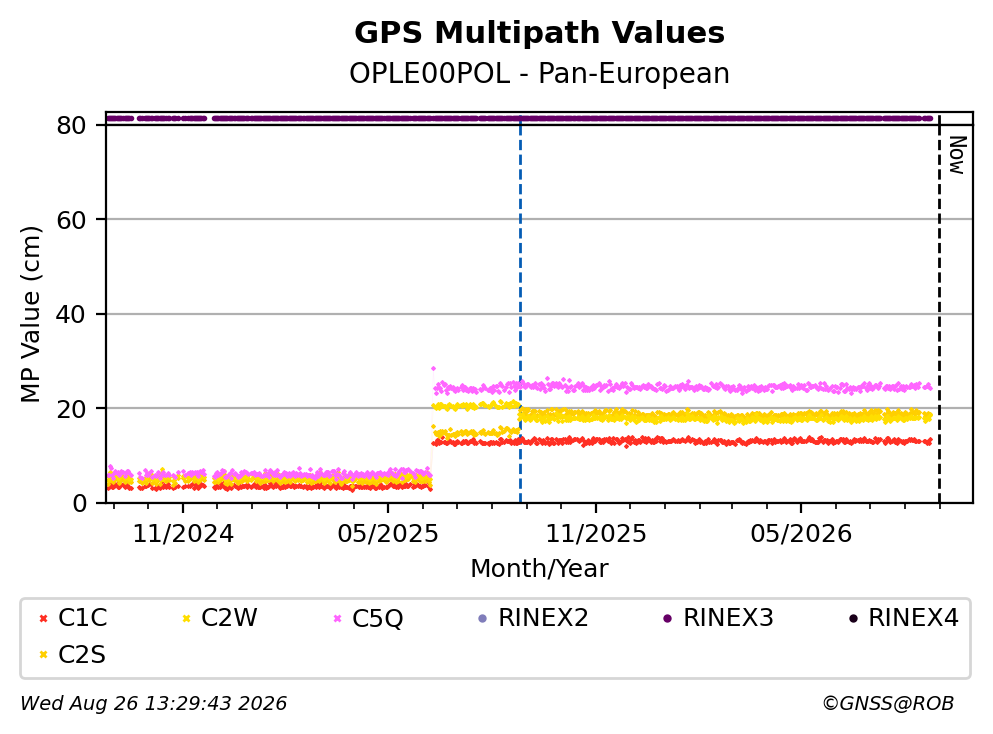Select the C1C legend label
Screen dimensions: 993x734
click(82, 618)
